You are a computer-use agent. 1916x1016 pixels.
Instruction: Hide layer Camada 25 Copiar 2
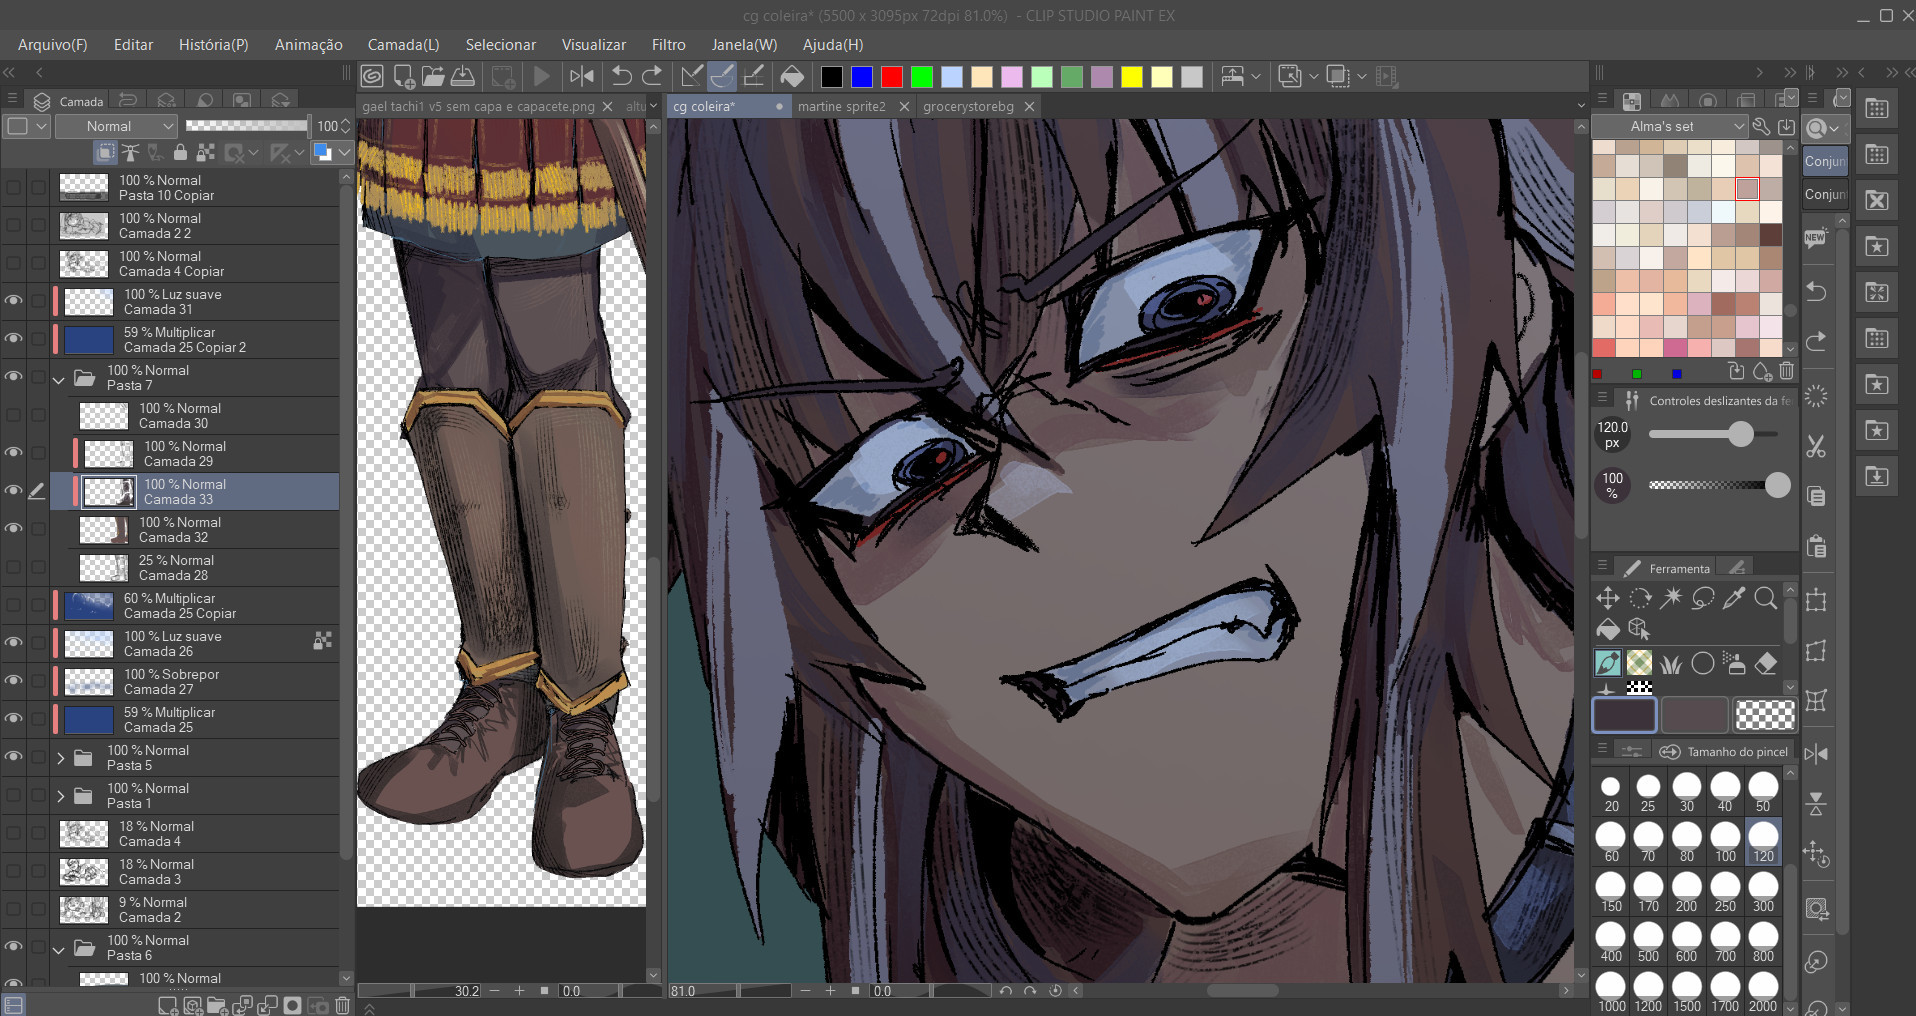point(13,338)
